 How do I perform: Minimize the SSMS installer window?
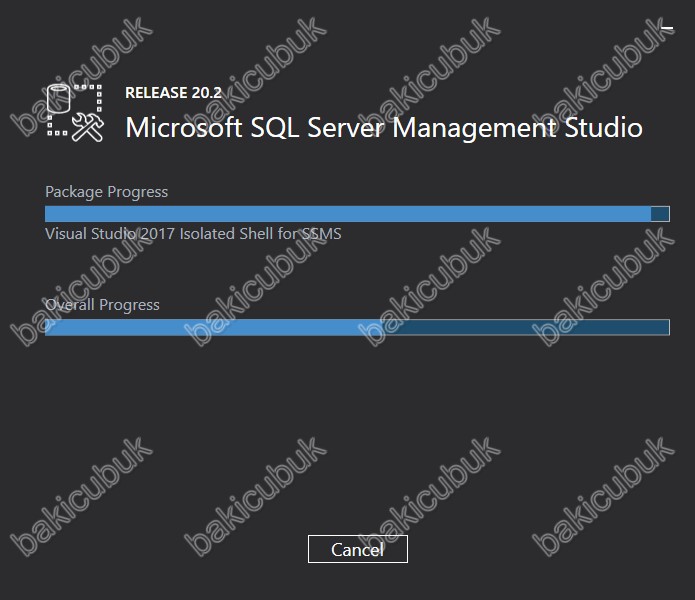(667, 28)
